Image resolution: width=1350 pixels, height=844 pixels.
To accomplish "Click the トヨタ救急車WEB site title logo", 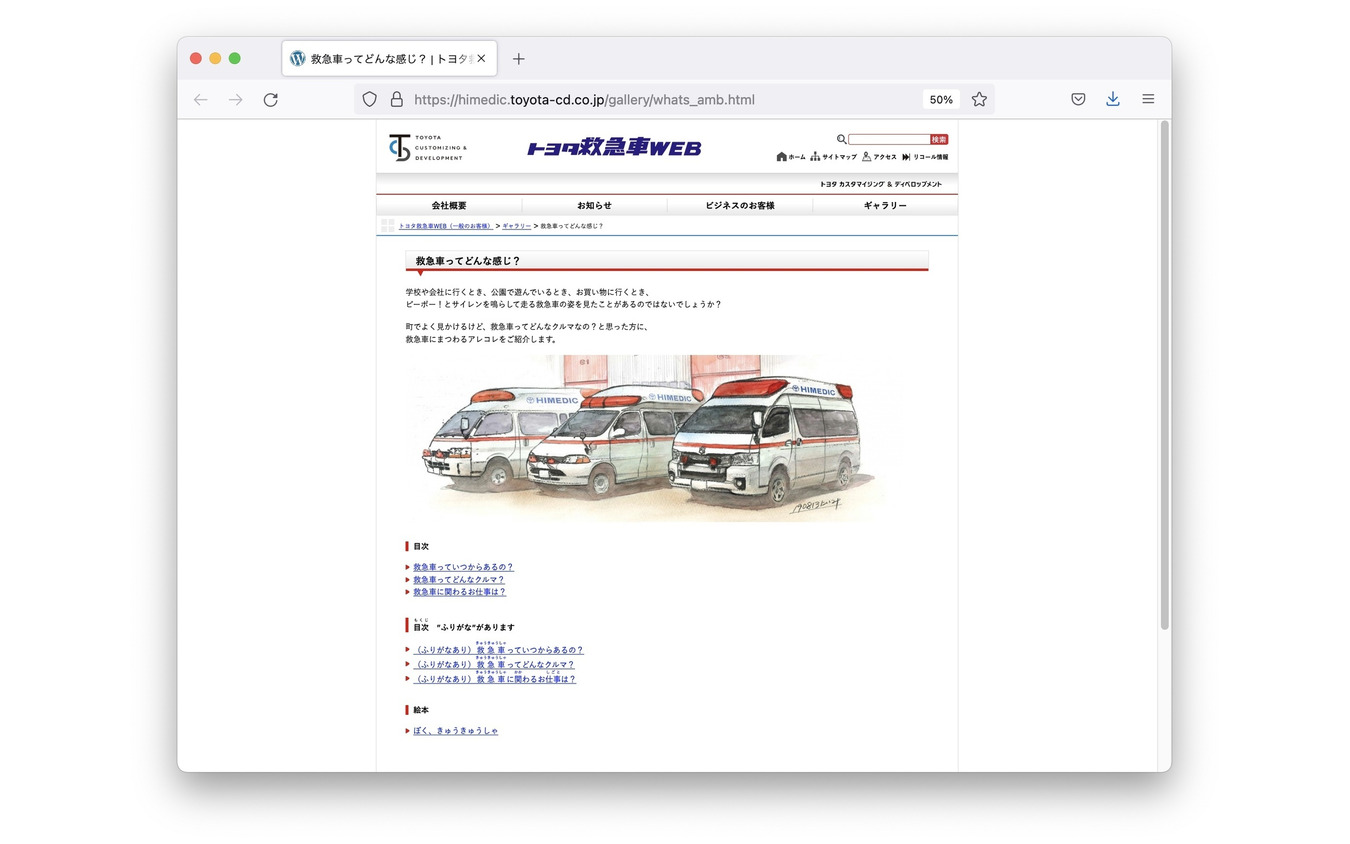I will tap(614, 148).
